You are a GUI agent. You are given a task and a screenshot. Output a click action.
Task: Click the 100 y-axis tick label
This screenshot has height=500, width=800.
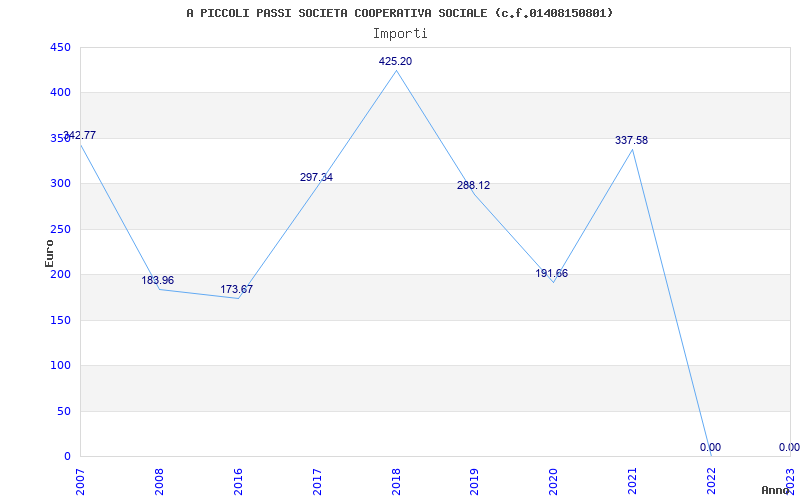tap(60, 366)
